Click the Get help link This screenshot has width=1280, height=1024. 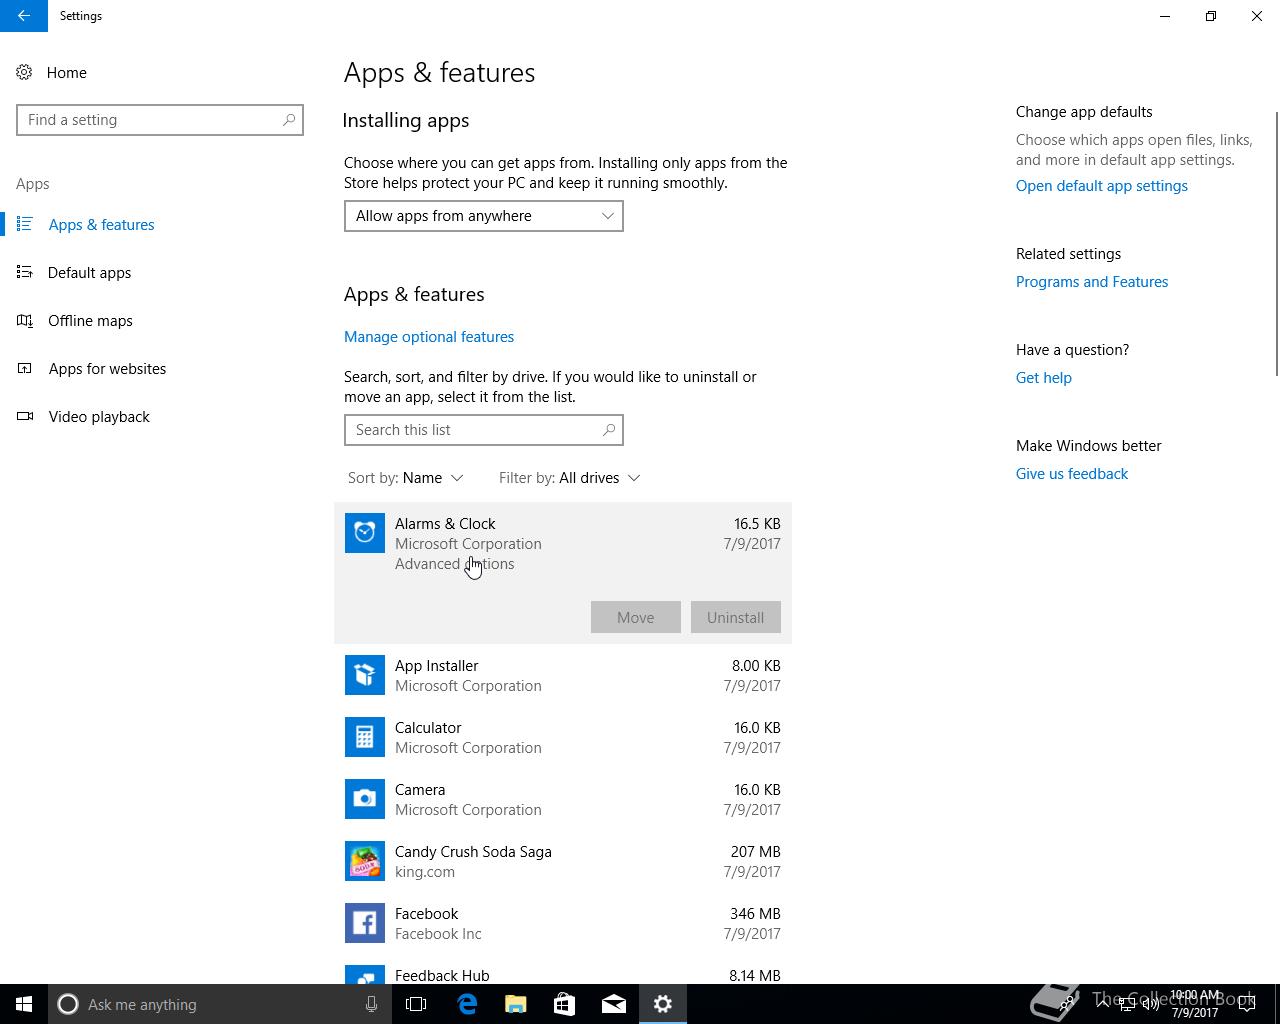pyautogui.click(x=1044, y=378)
